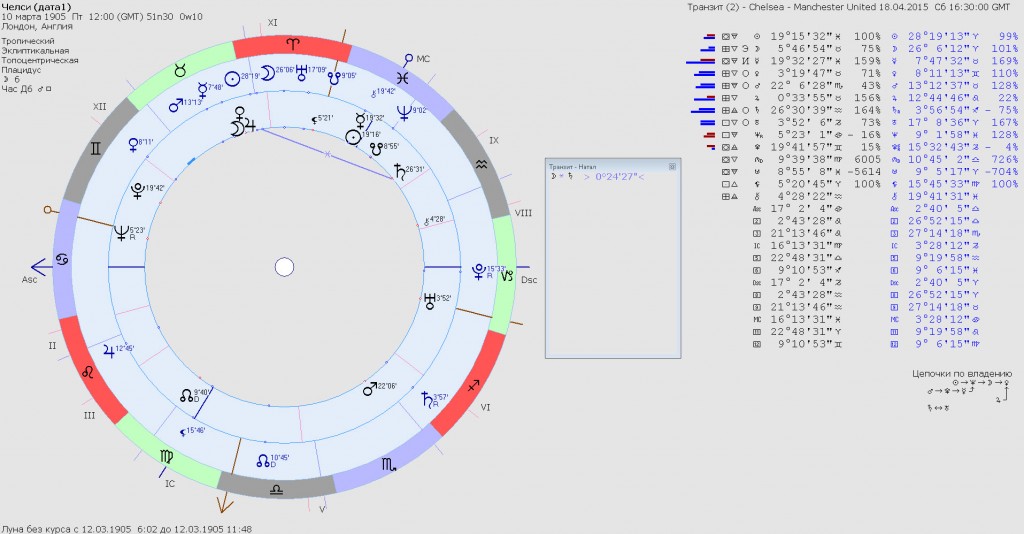Click transit Sun glyph at 28°19'

(x=232, y=78)
